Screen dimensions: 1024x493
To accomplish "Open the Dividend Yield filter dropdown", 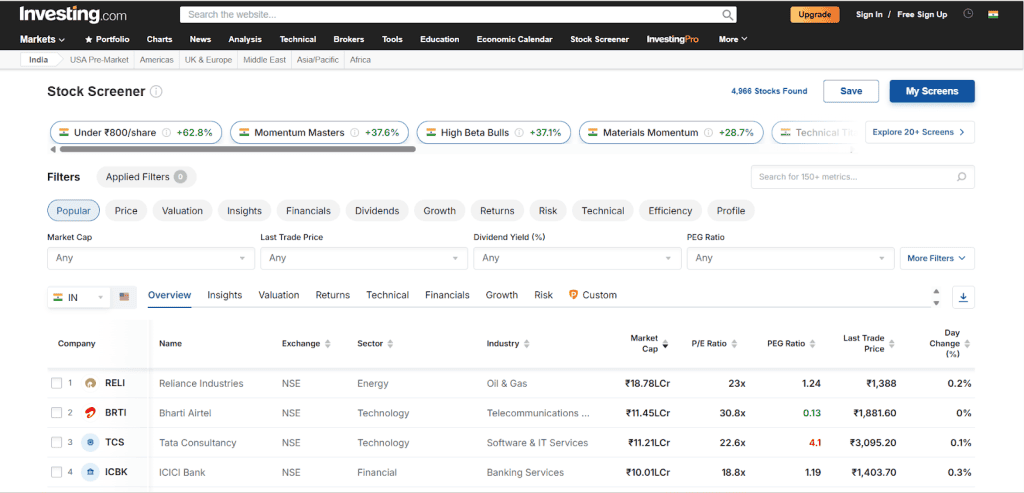I will click(577, 258).
